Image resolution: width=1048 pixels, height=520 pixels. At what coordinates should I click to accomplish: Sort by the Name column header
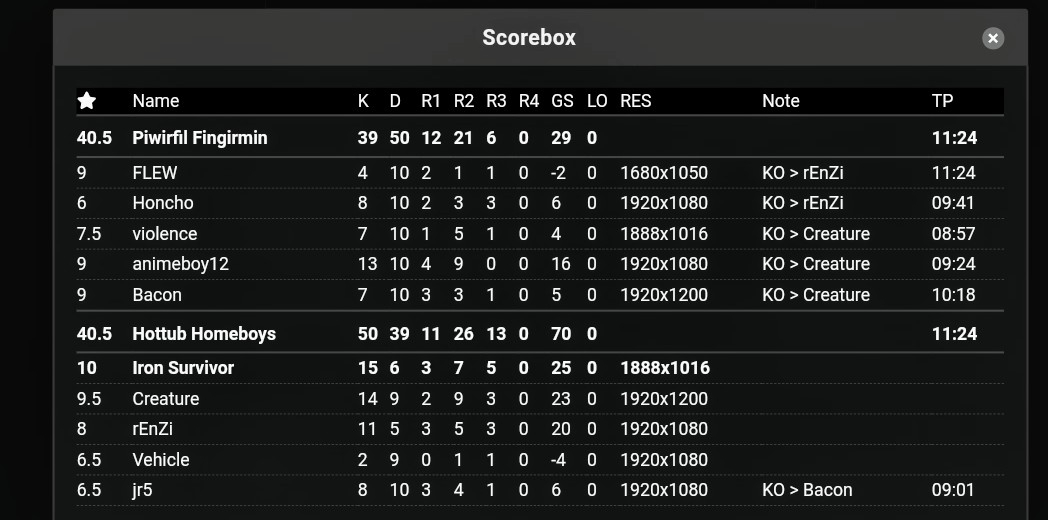tap(156, 101)
